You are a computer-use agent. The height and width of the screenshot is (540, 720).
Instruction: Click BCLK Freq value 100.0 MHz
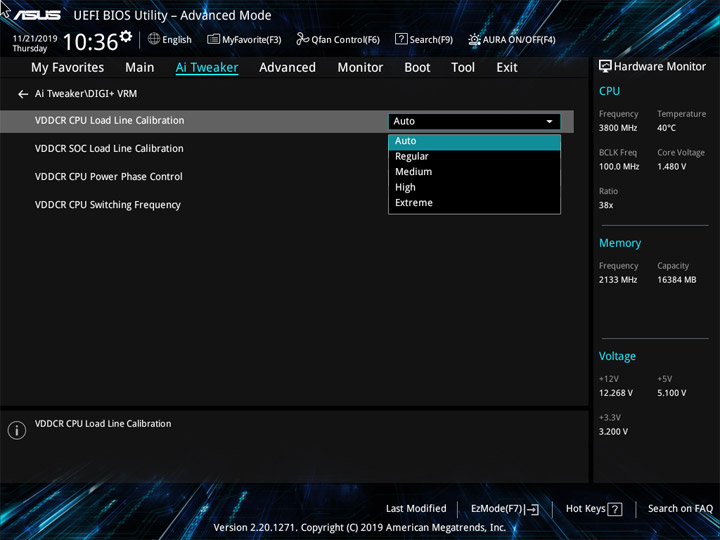[x=619, y=166]
